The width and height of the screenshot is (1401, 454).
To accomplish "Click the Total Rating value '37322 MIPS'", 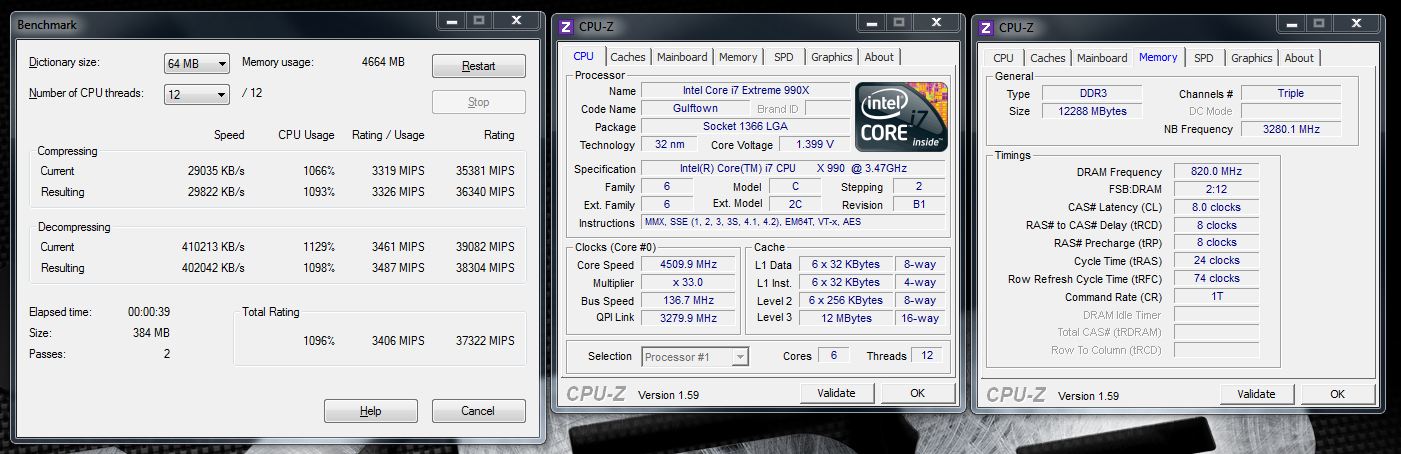I will (x=485, y=341).
